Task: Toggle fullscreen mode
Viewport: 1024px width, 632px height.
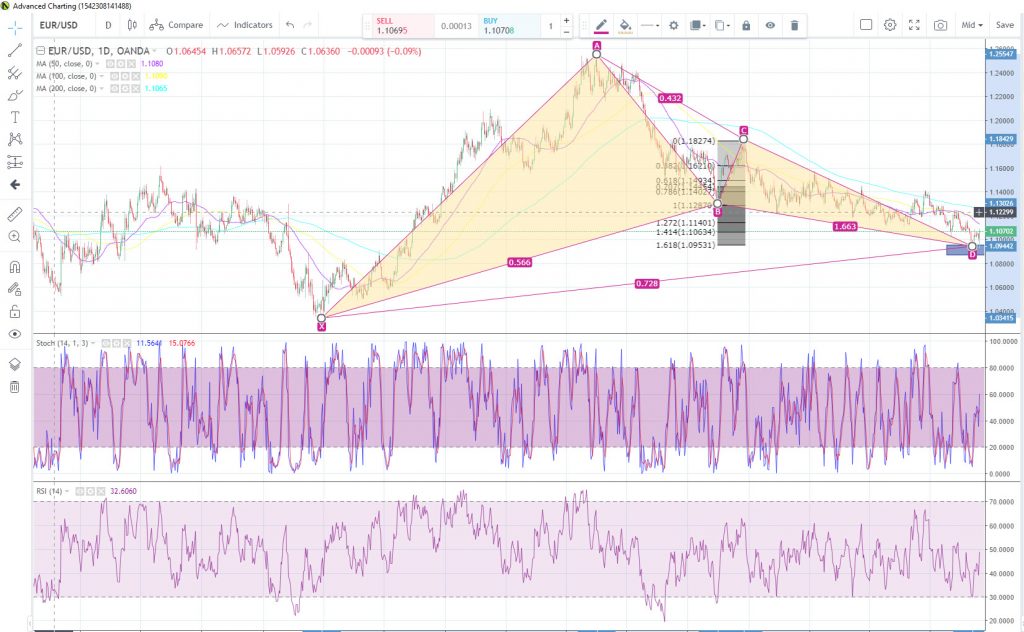Action: click(914, 25)
